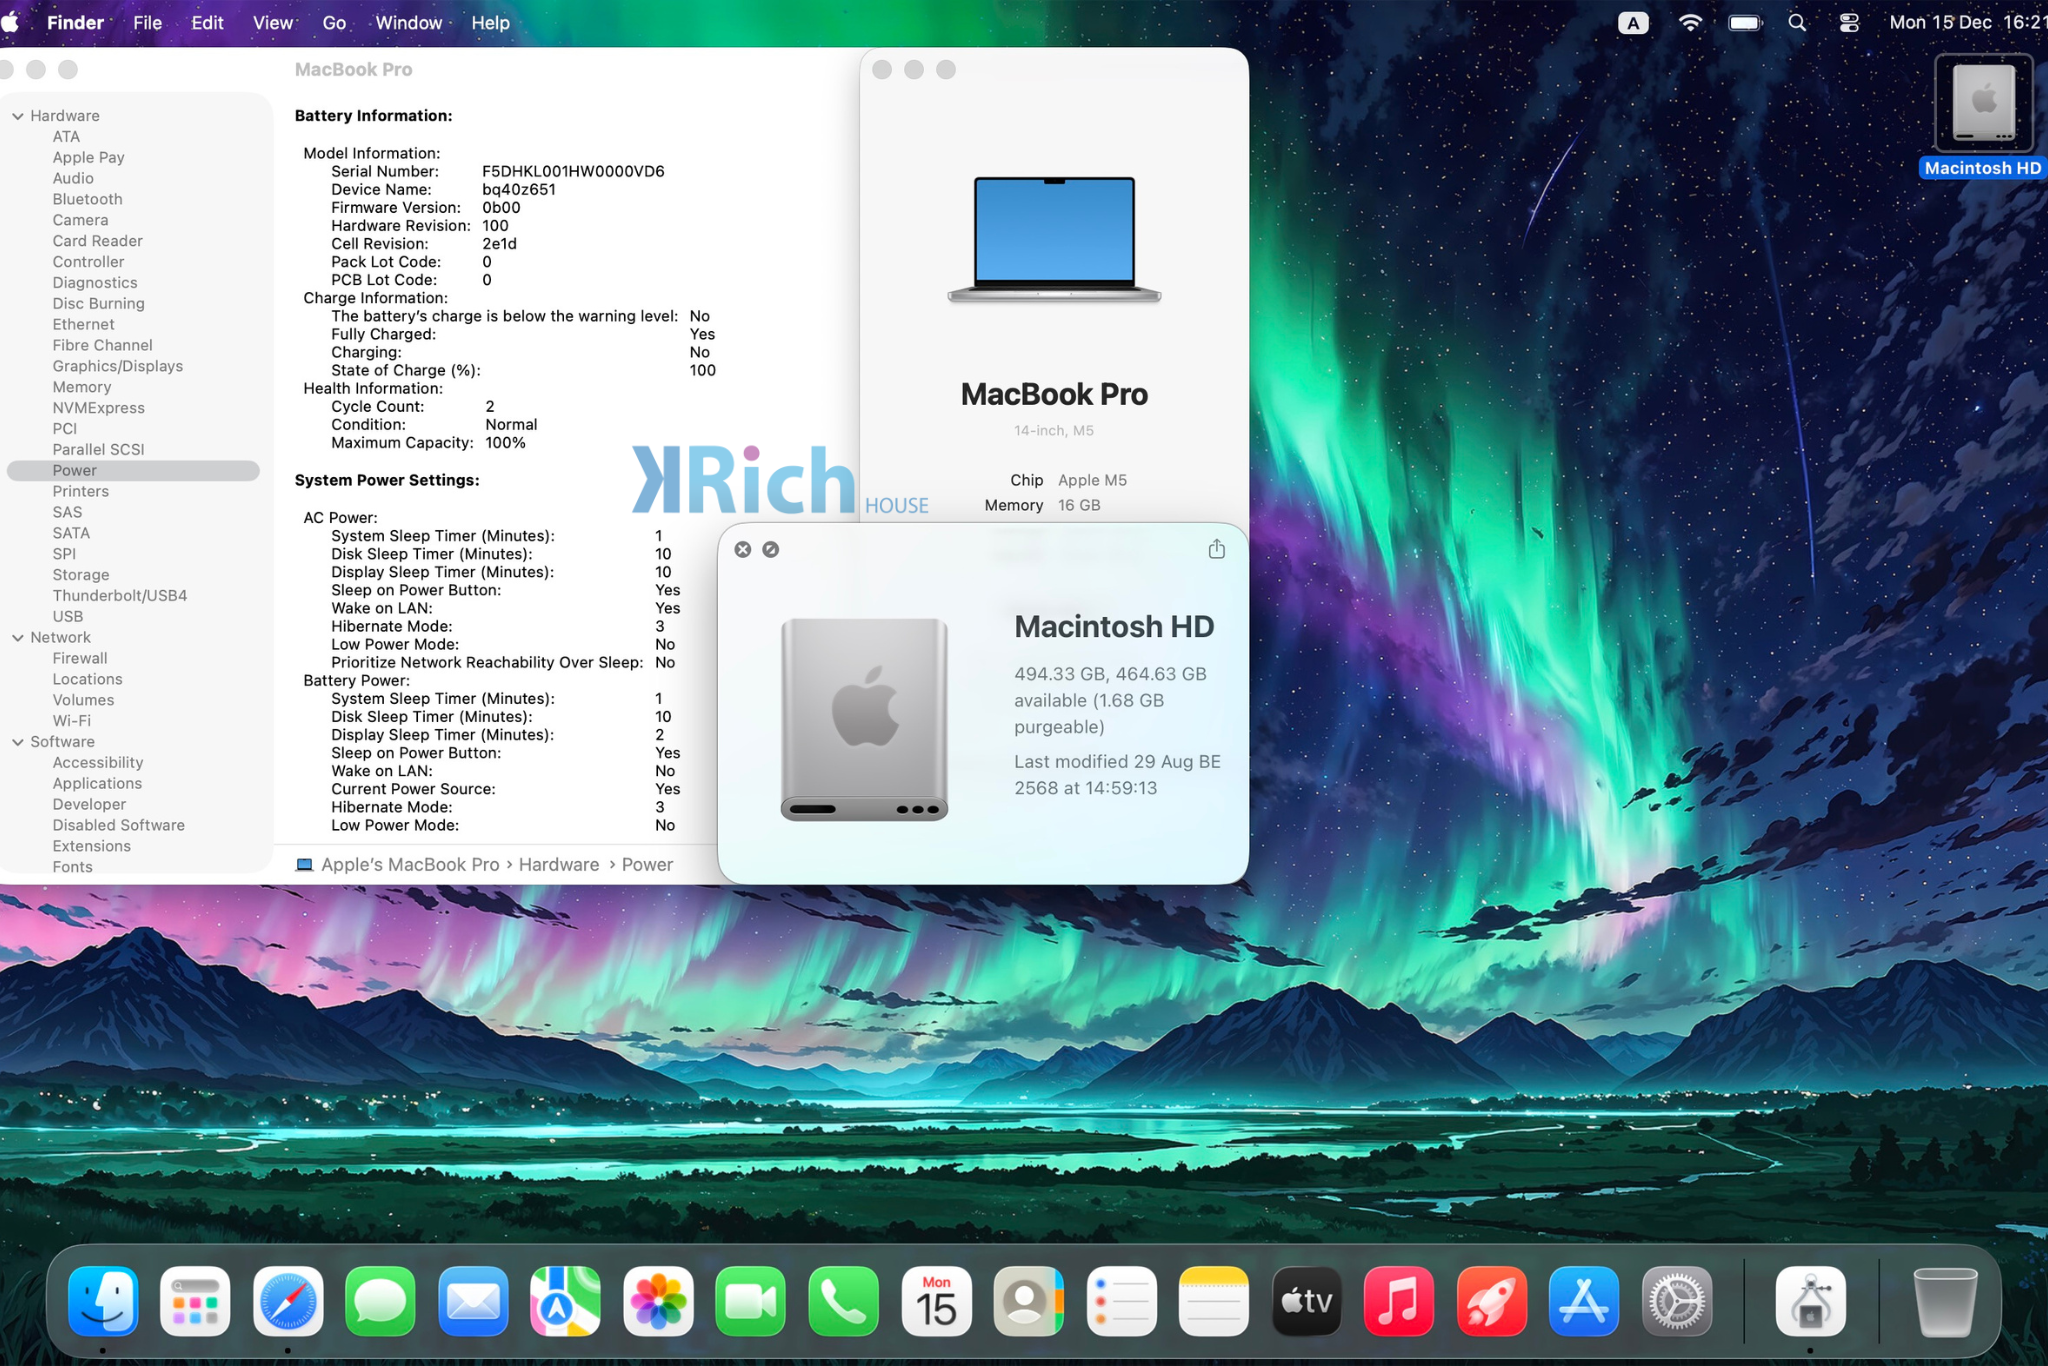
Task: Open the Window menu
Action: coord(408,22)
